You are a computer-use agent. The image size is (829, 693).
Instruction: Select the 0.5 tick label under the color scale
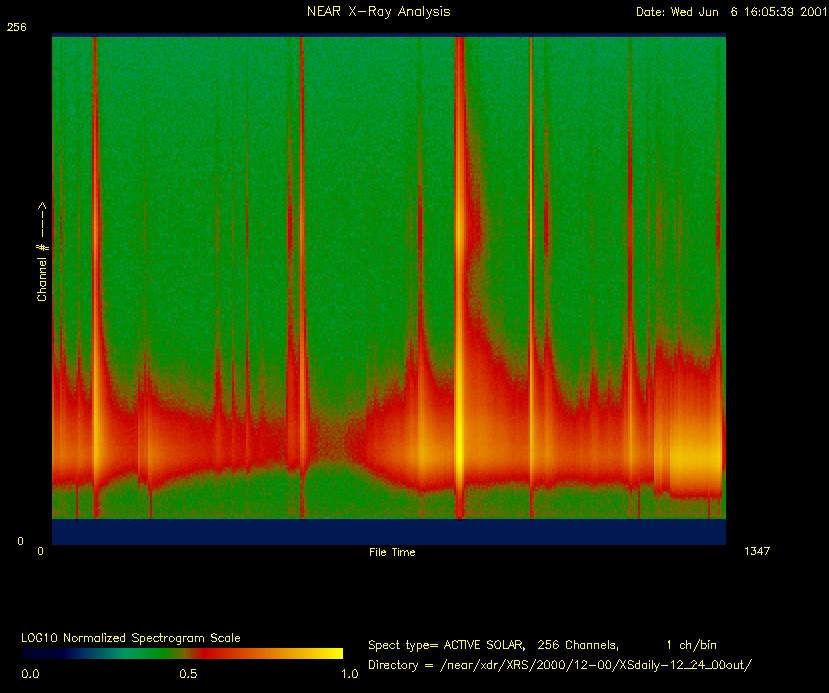coord(187,674)
